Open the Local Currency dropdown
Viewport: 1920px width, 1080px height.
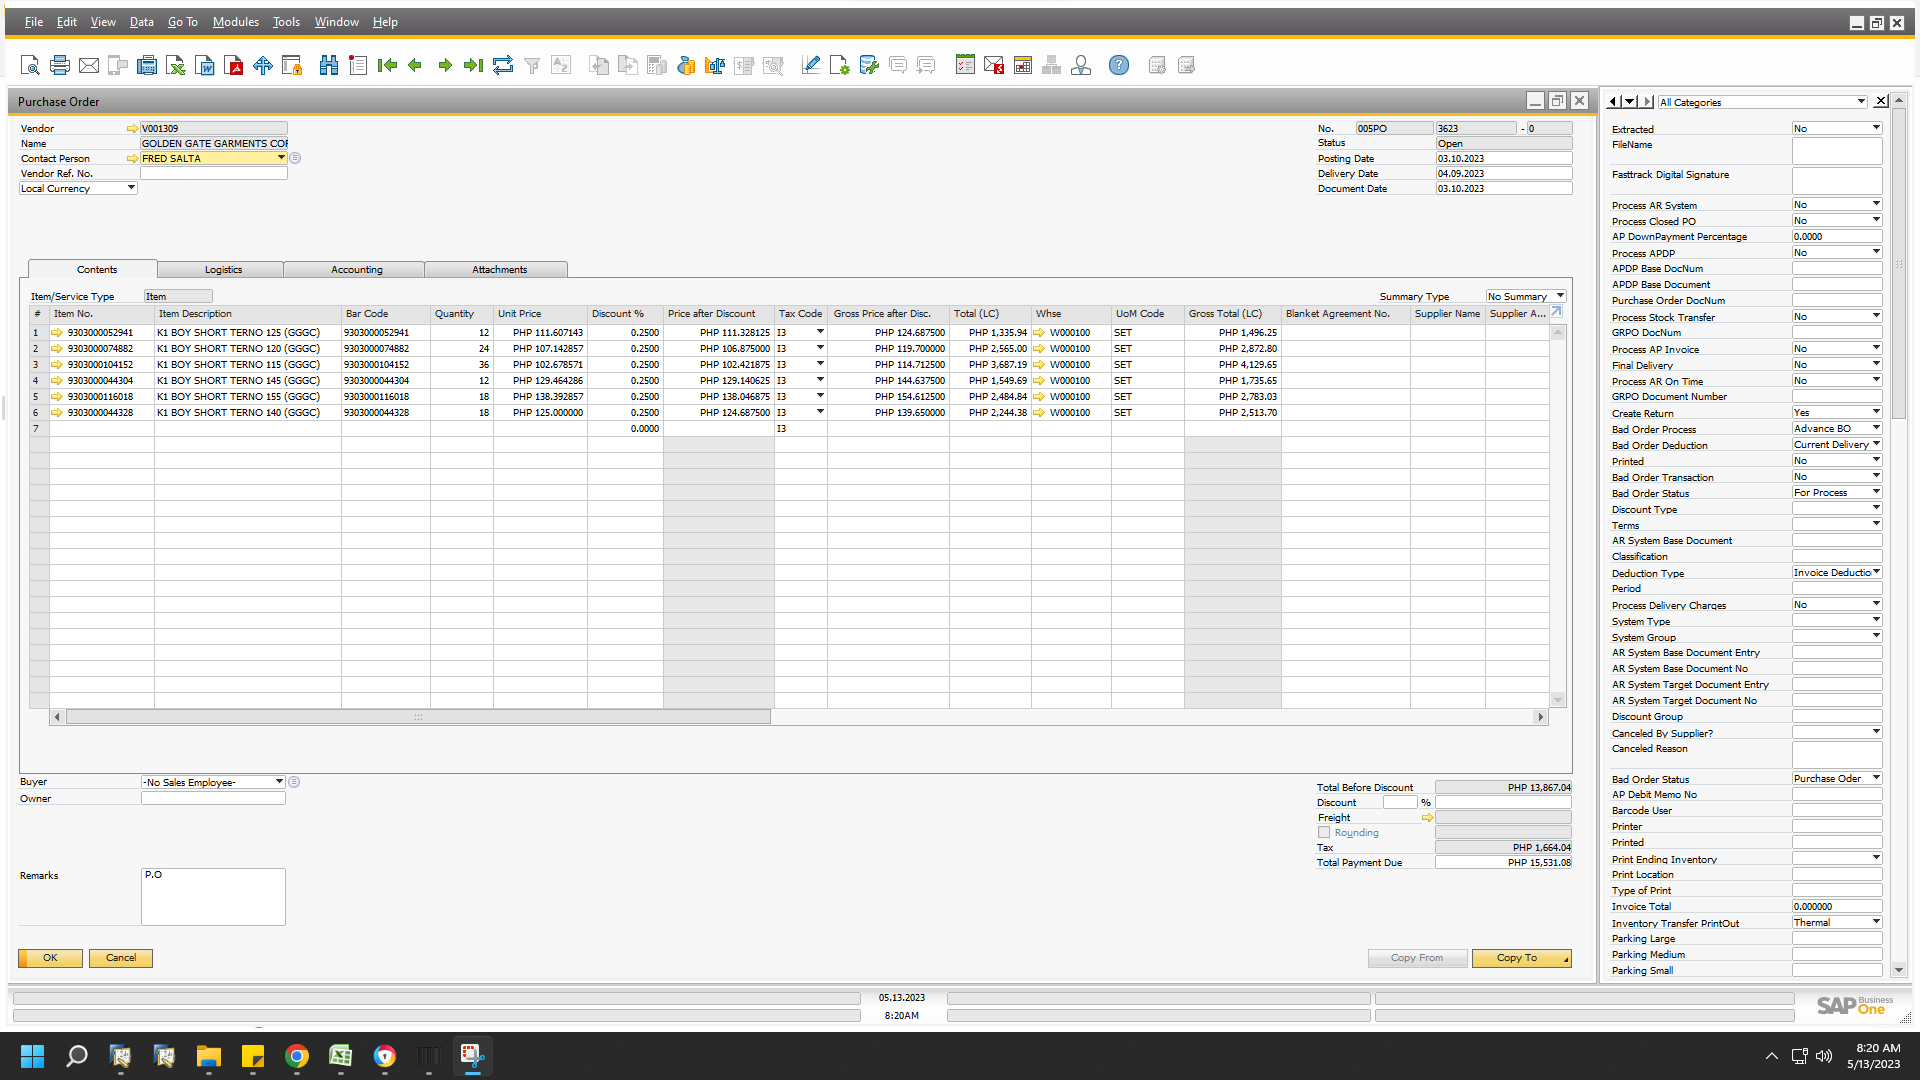click(x=131, y=188)
